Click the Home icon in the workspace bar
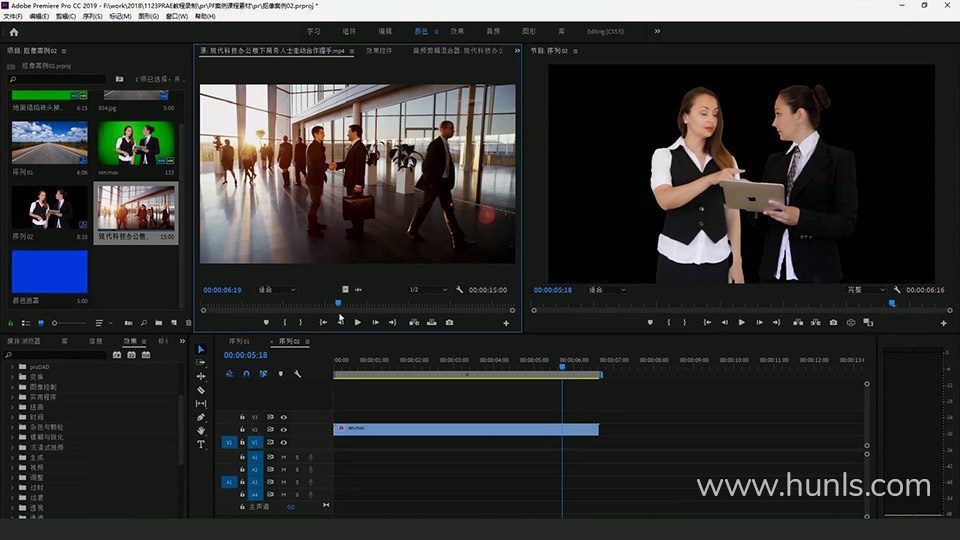The width and height of the screenshot is (960, 540). pos(13,32)
